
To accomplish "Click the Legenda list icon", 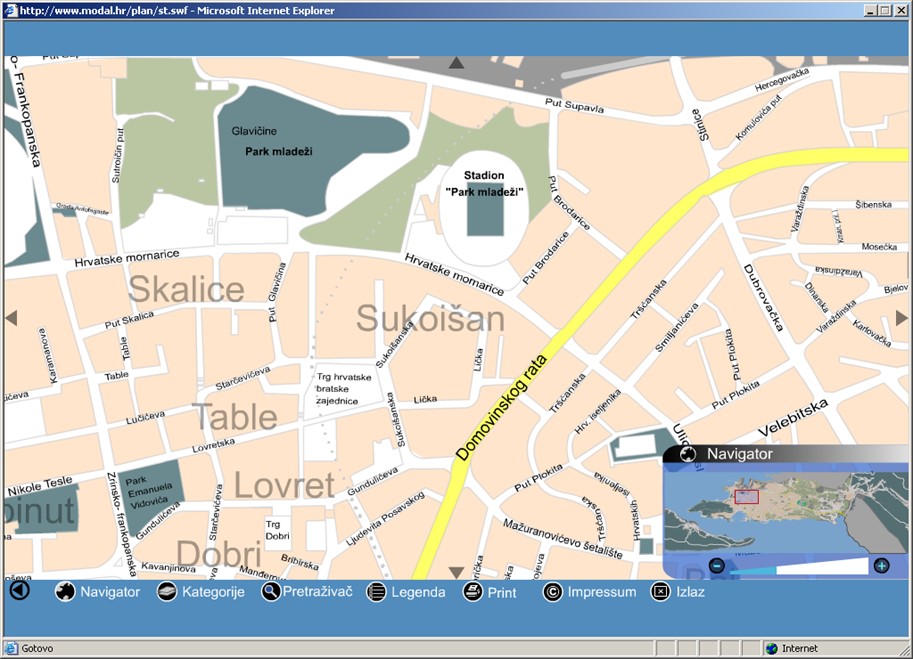I will 376,592.
